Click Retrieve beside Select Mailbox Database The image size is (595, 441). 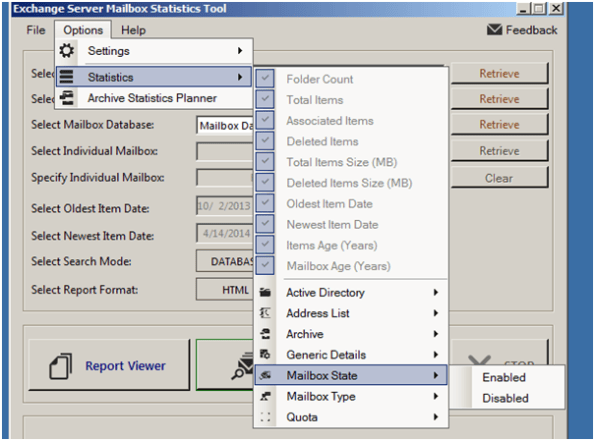[499, 124]
